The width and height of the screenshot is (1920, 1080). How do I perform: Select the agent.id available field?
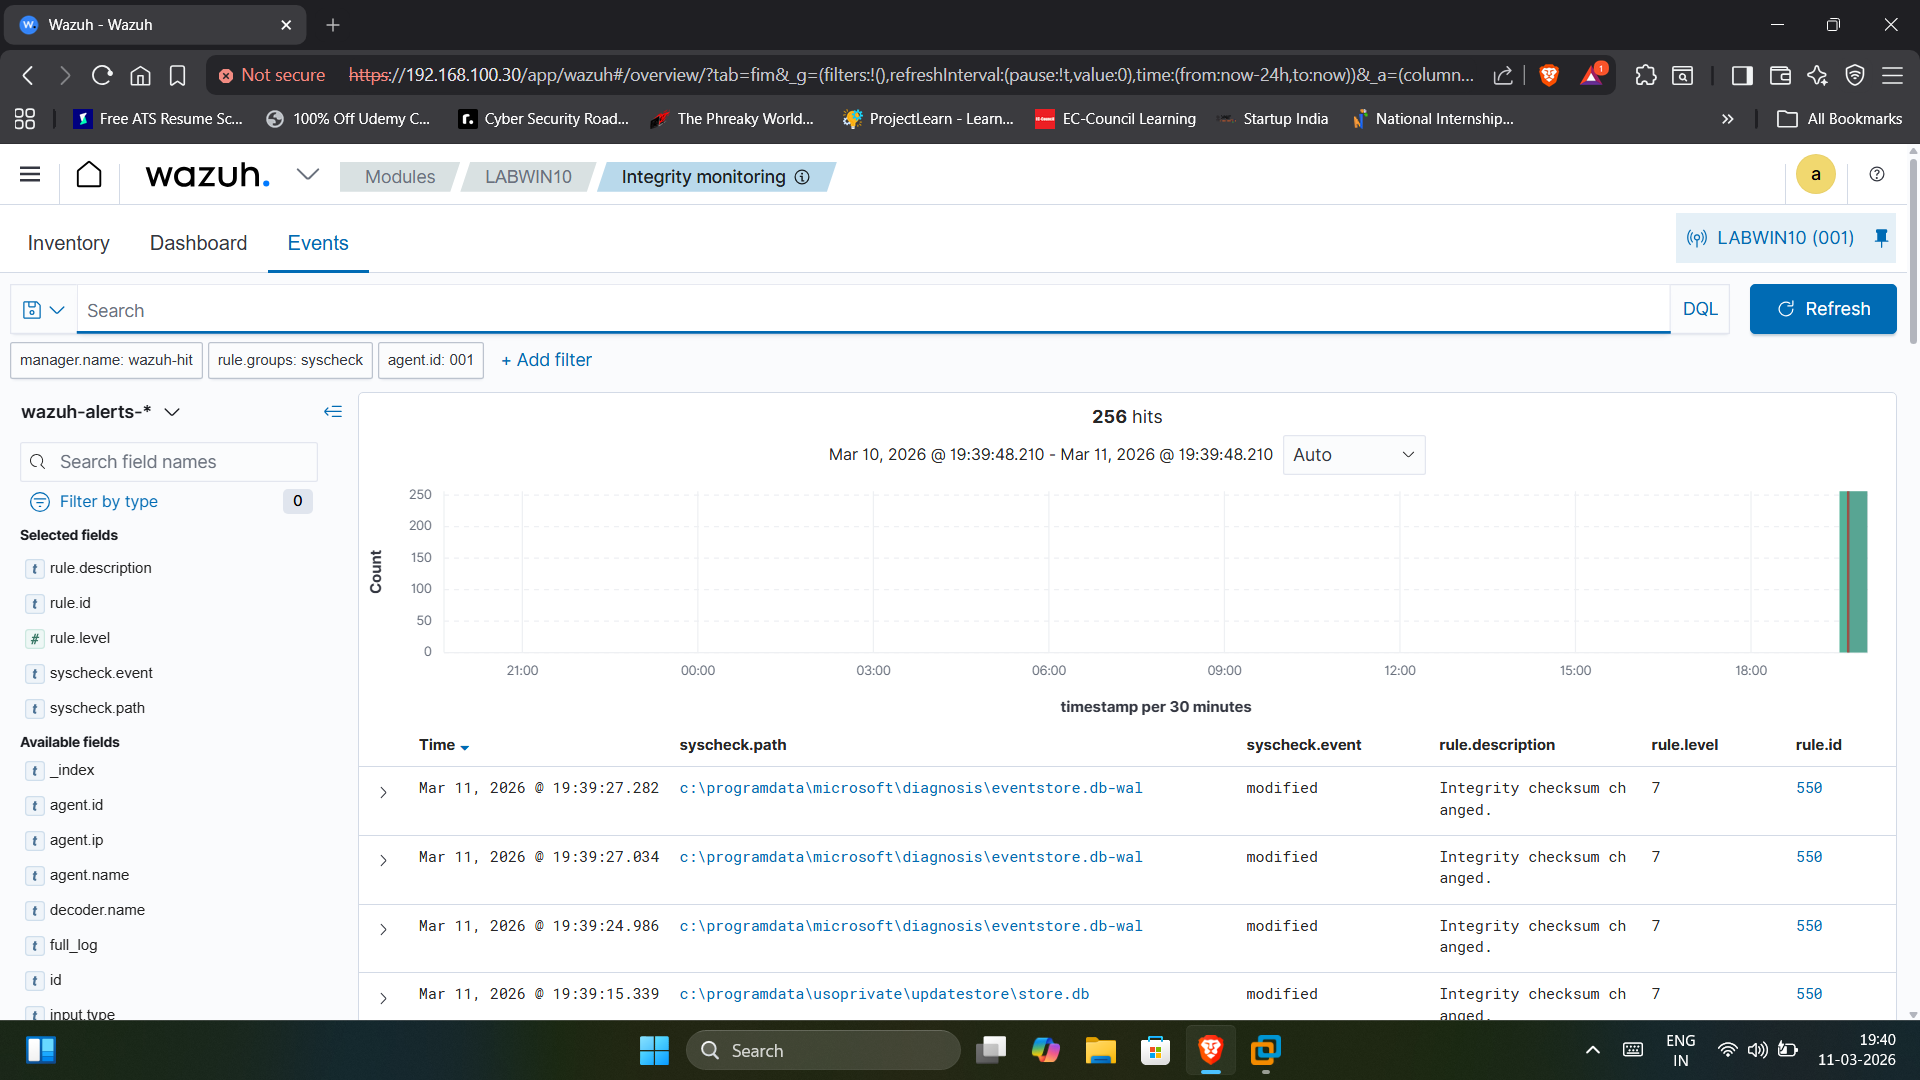[x=76, y=805]
